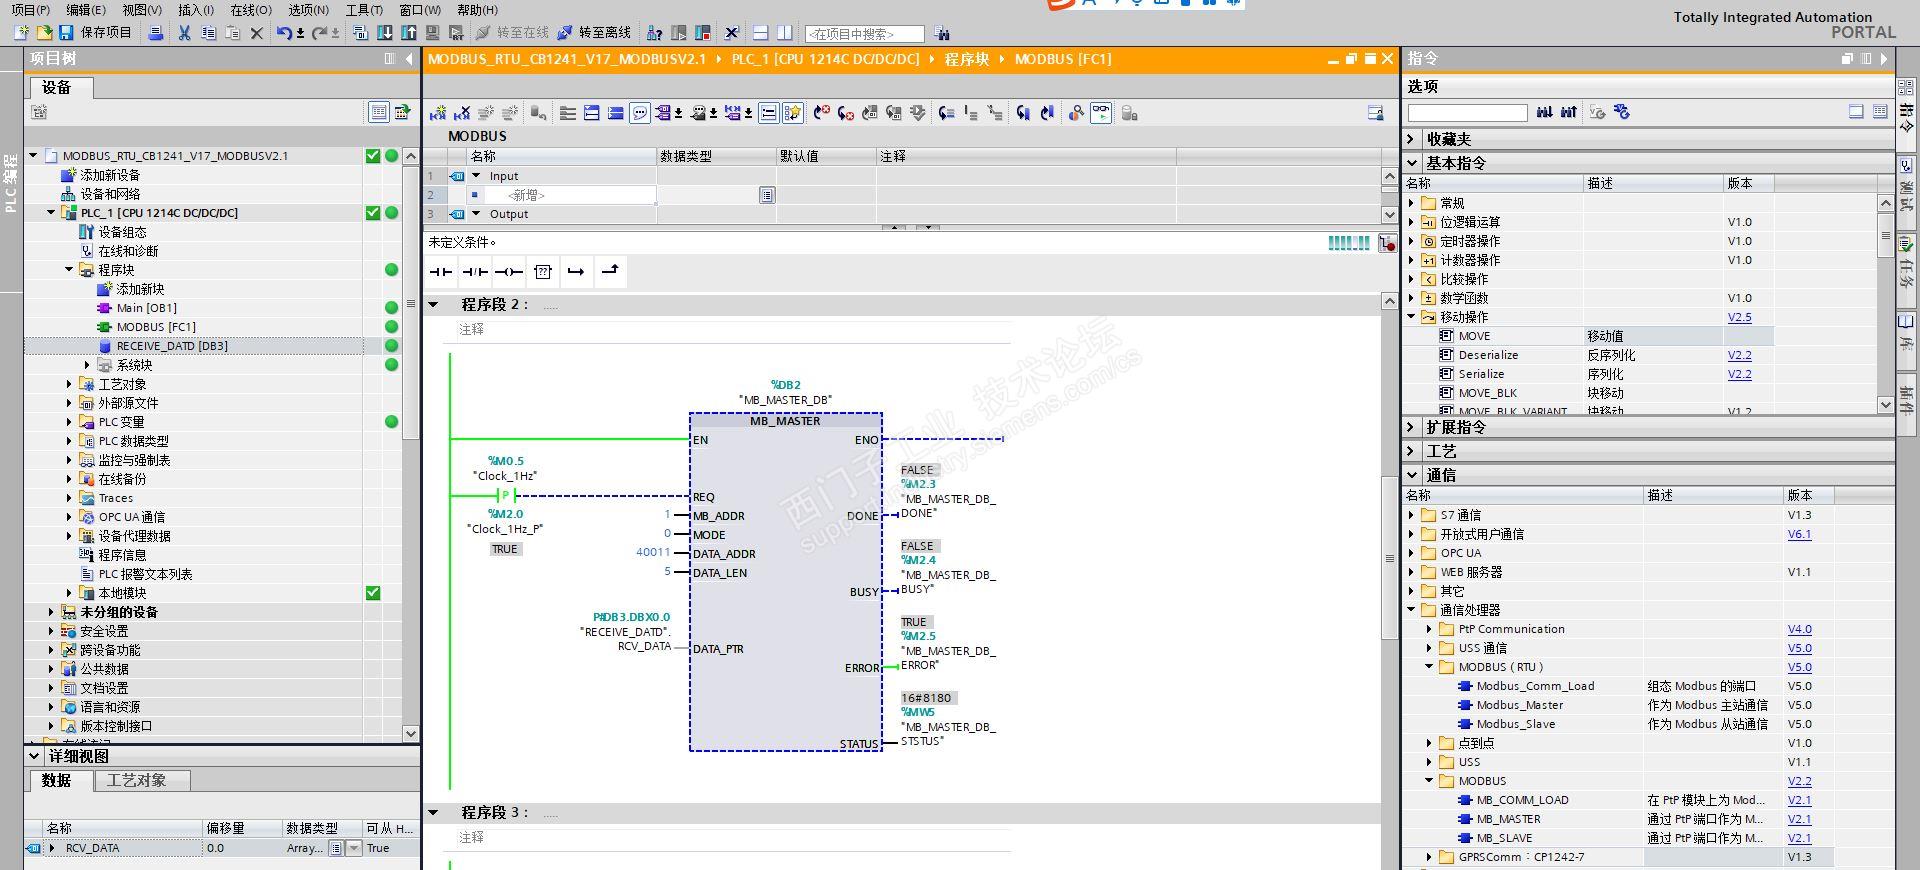Image resolution: width=1920 pixels, height=870 pixels.
Task: Click the 转至离线 button
Action: coord(594,33)
